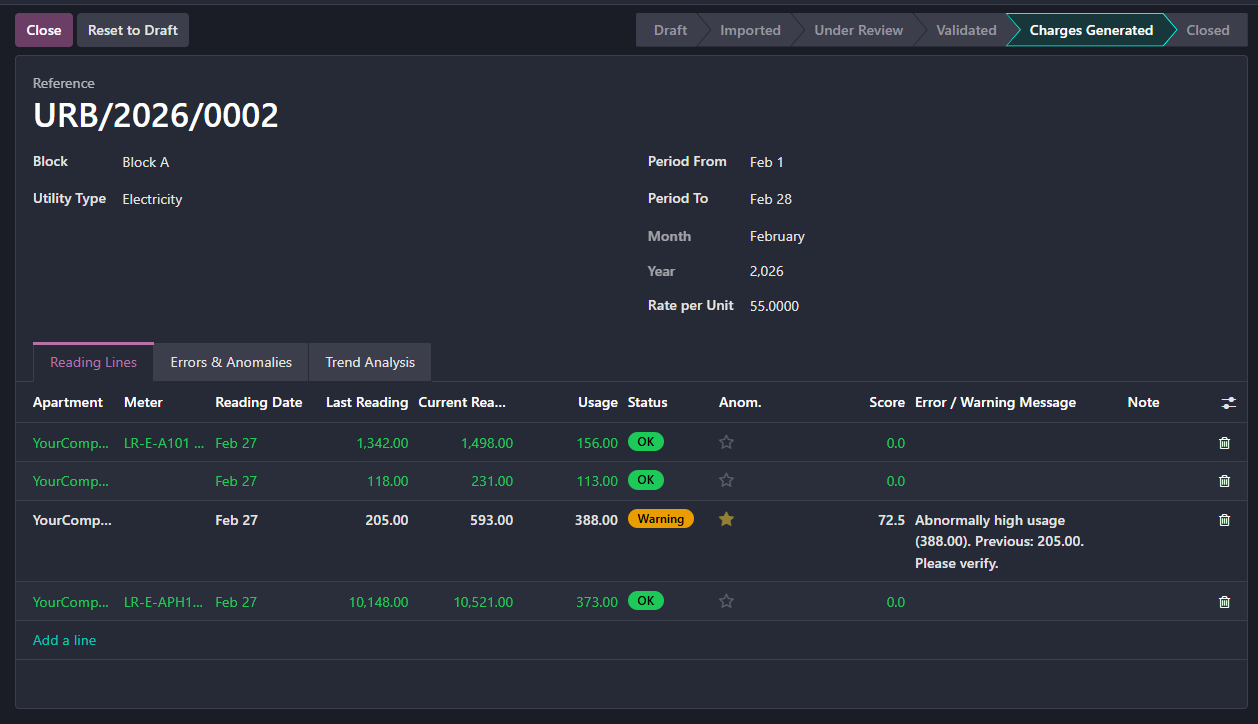Toggle anomaly star on the 156.00 usage row
The width and height of the screenshot is (1258, 724).
[x=727, y=442]
